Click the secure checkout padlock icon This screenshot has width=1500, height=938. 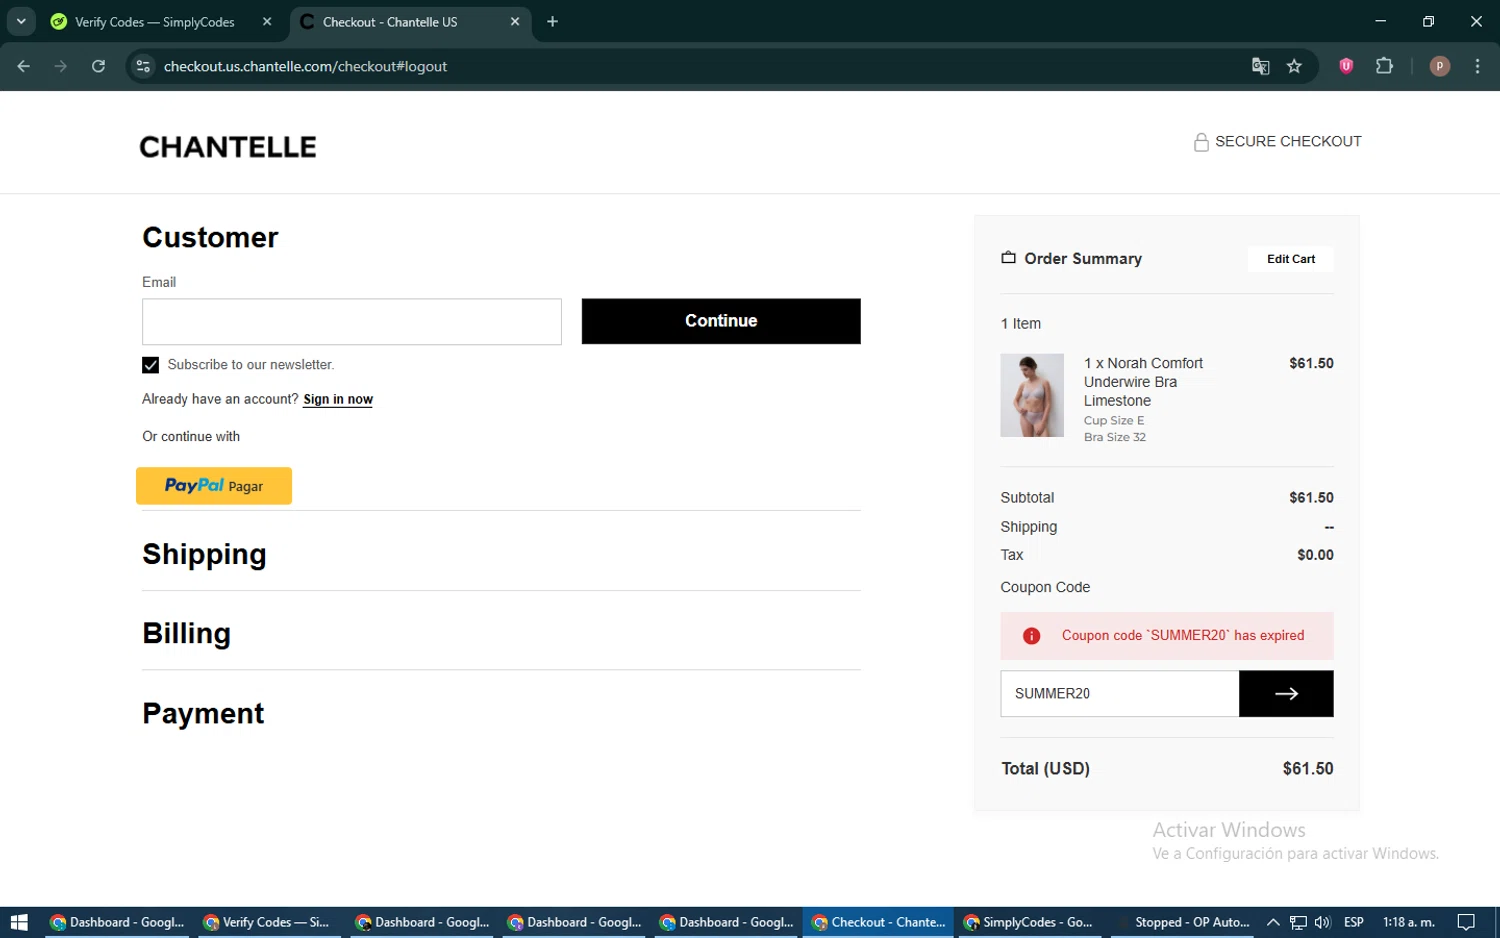coord(1201,142)
